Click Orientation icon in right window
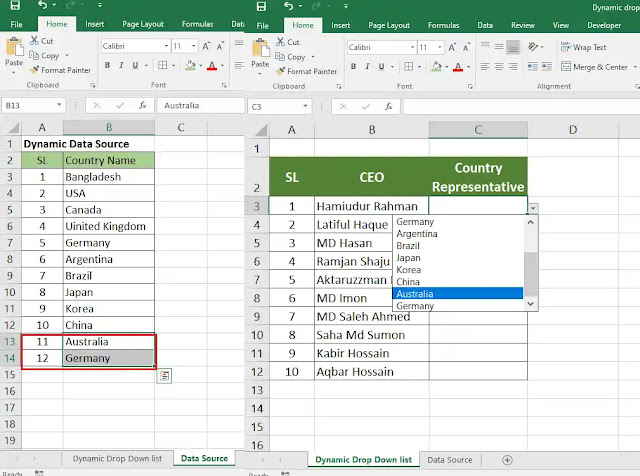 tap(533, 47)
